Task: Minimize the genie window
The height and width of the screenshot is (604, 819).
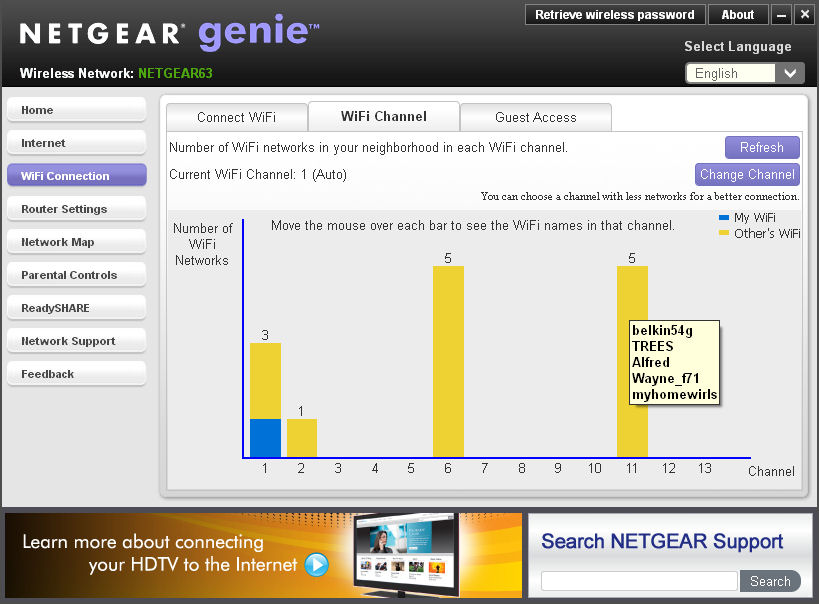Action: click(781, 15)
